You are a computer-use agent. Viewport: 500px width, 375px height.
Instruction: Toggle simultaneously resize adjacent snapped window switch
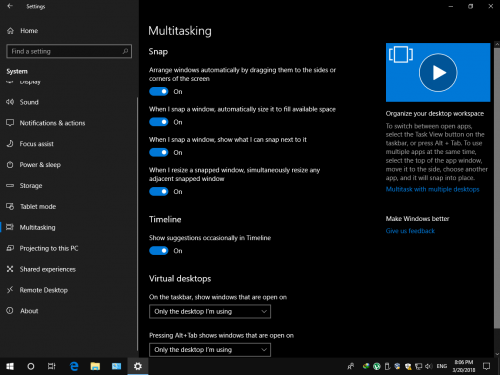[x=159, y=191]
